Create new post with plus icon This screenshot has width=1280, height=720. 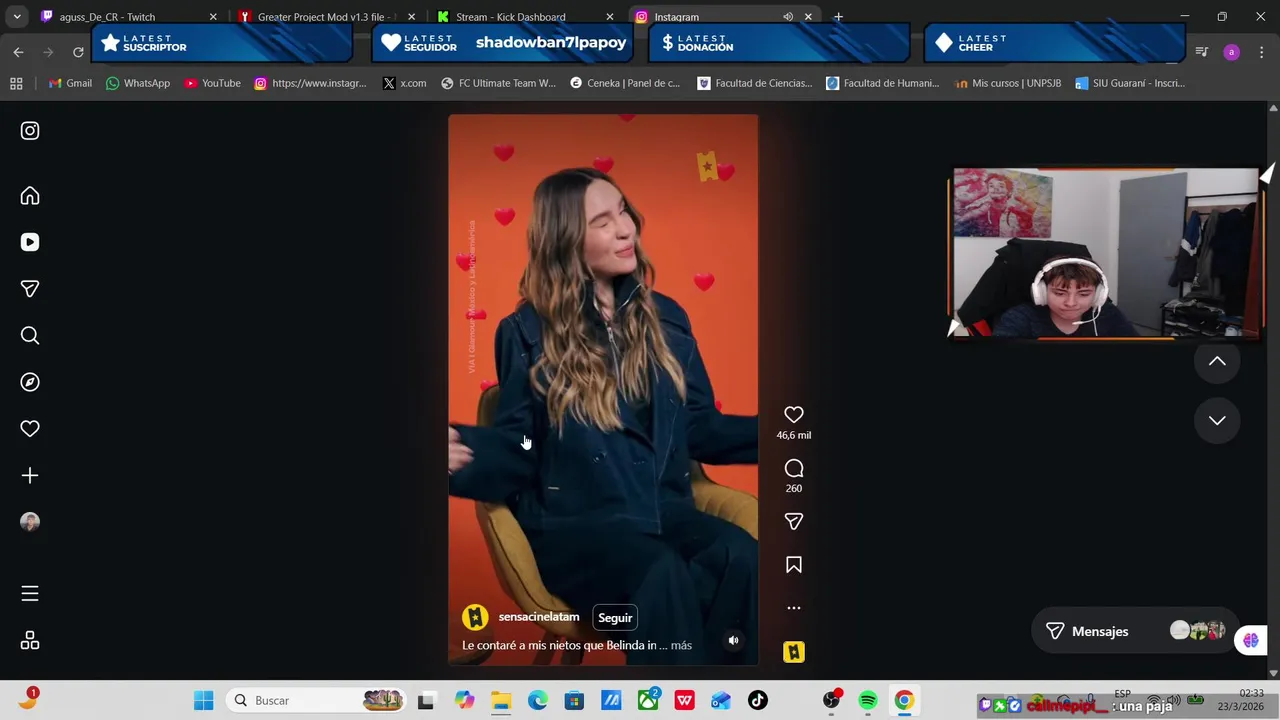[x=30, y=476]
